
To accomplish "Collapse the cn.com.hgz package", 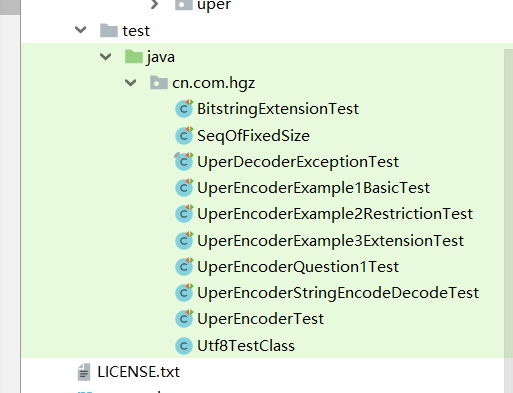I will (x=131, y=82).
